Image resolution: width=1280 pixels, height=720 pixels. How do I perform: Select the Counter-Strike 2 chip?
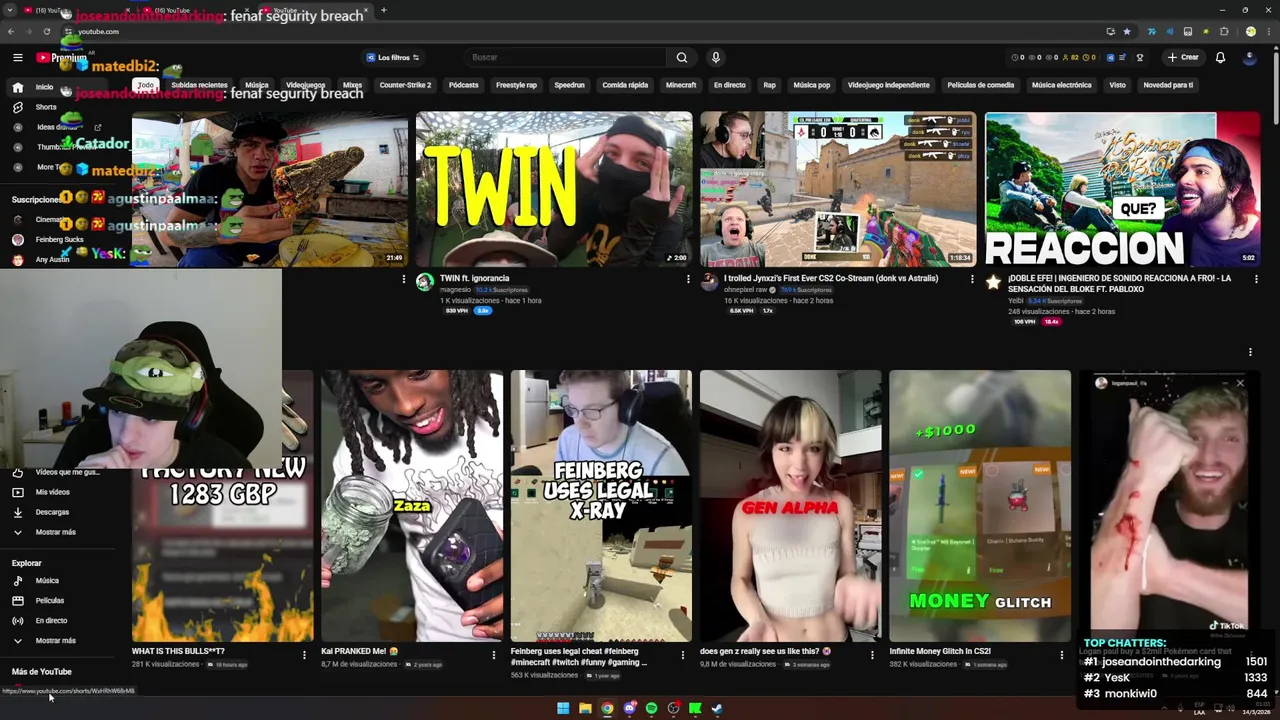pos(405,85)
